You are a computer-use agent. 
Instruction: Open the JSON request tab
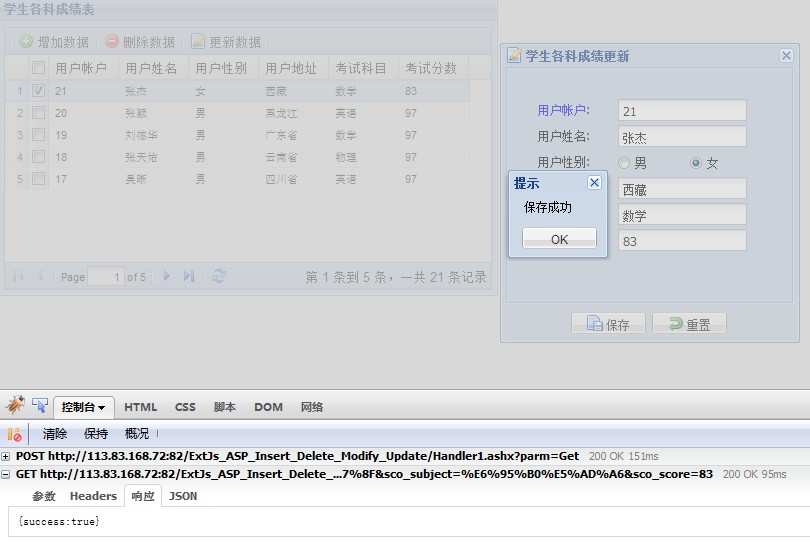coord(183,496)
